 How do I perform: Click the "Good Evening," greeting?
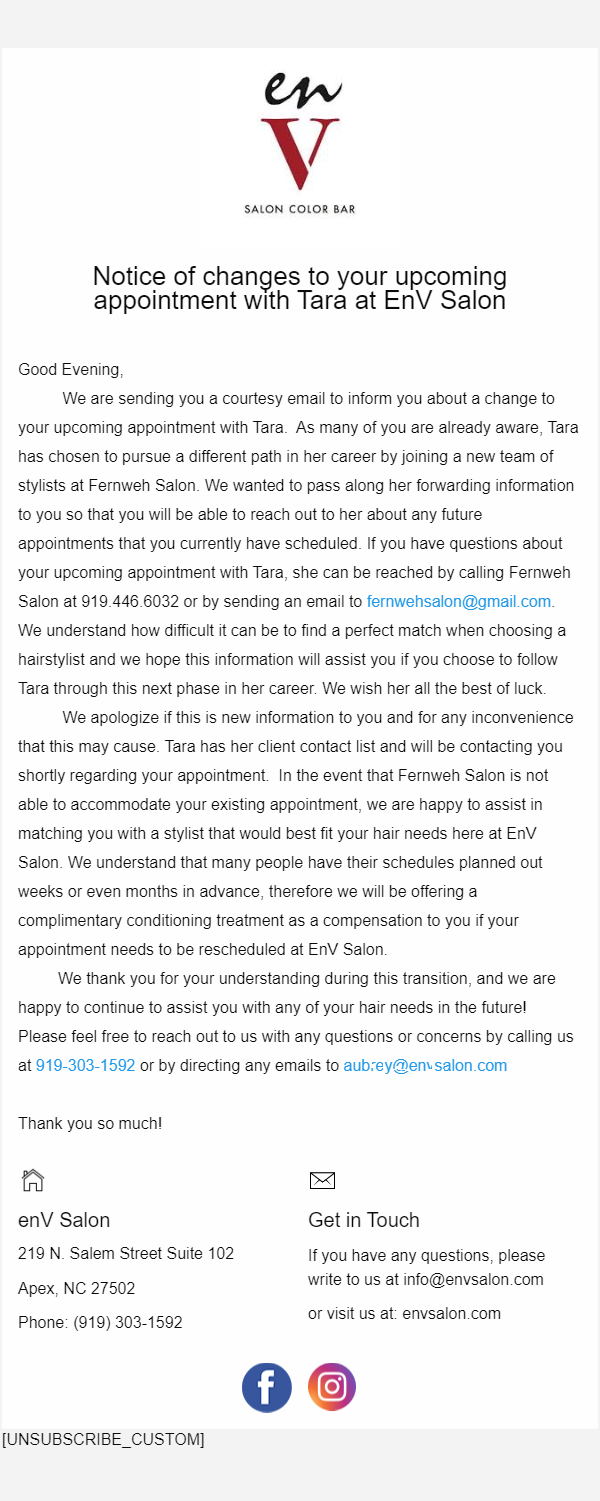pos(71,370)
